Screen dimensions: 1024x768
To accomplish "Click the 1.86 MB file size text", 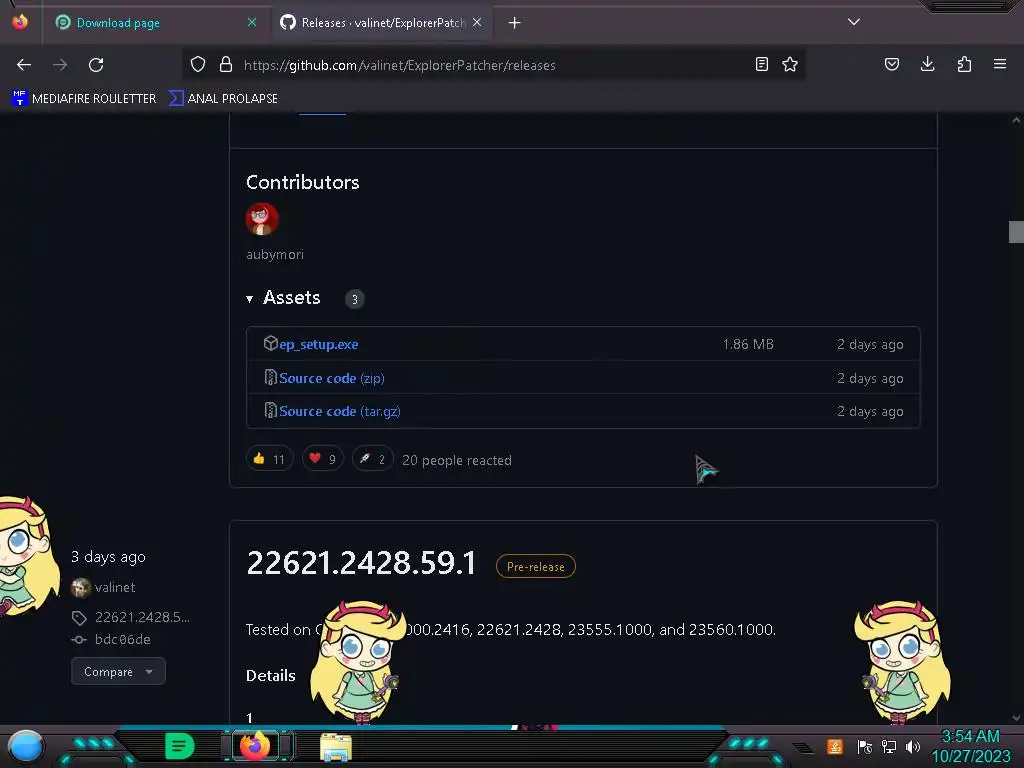I will point(748,344).
